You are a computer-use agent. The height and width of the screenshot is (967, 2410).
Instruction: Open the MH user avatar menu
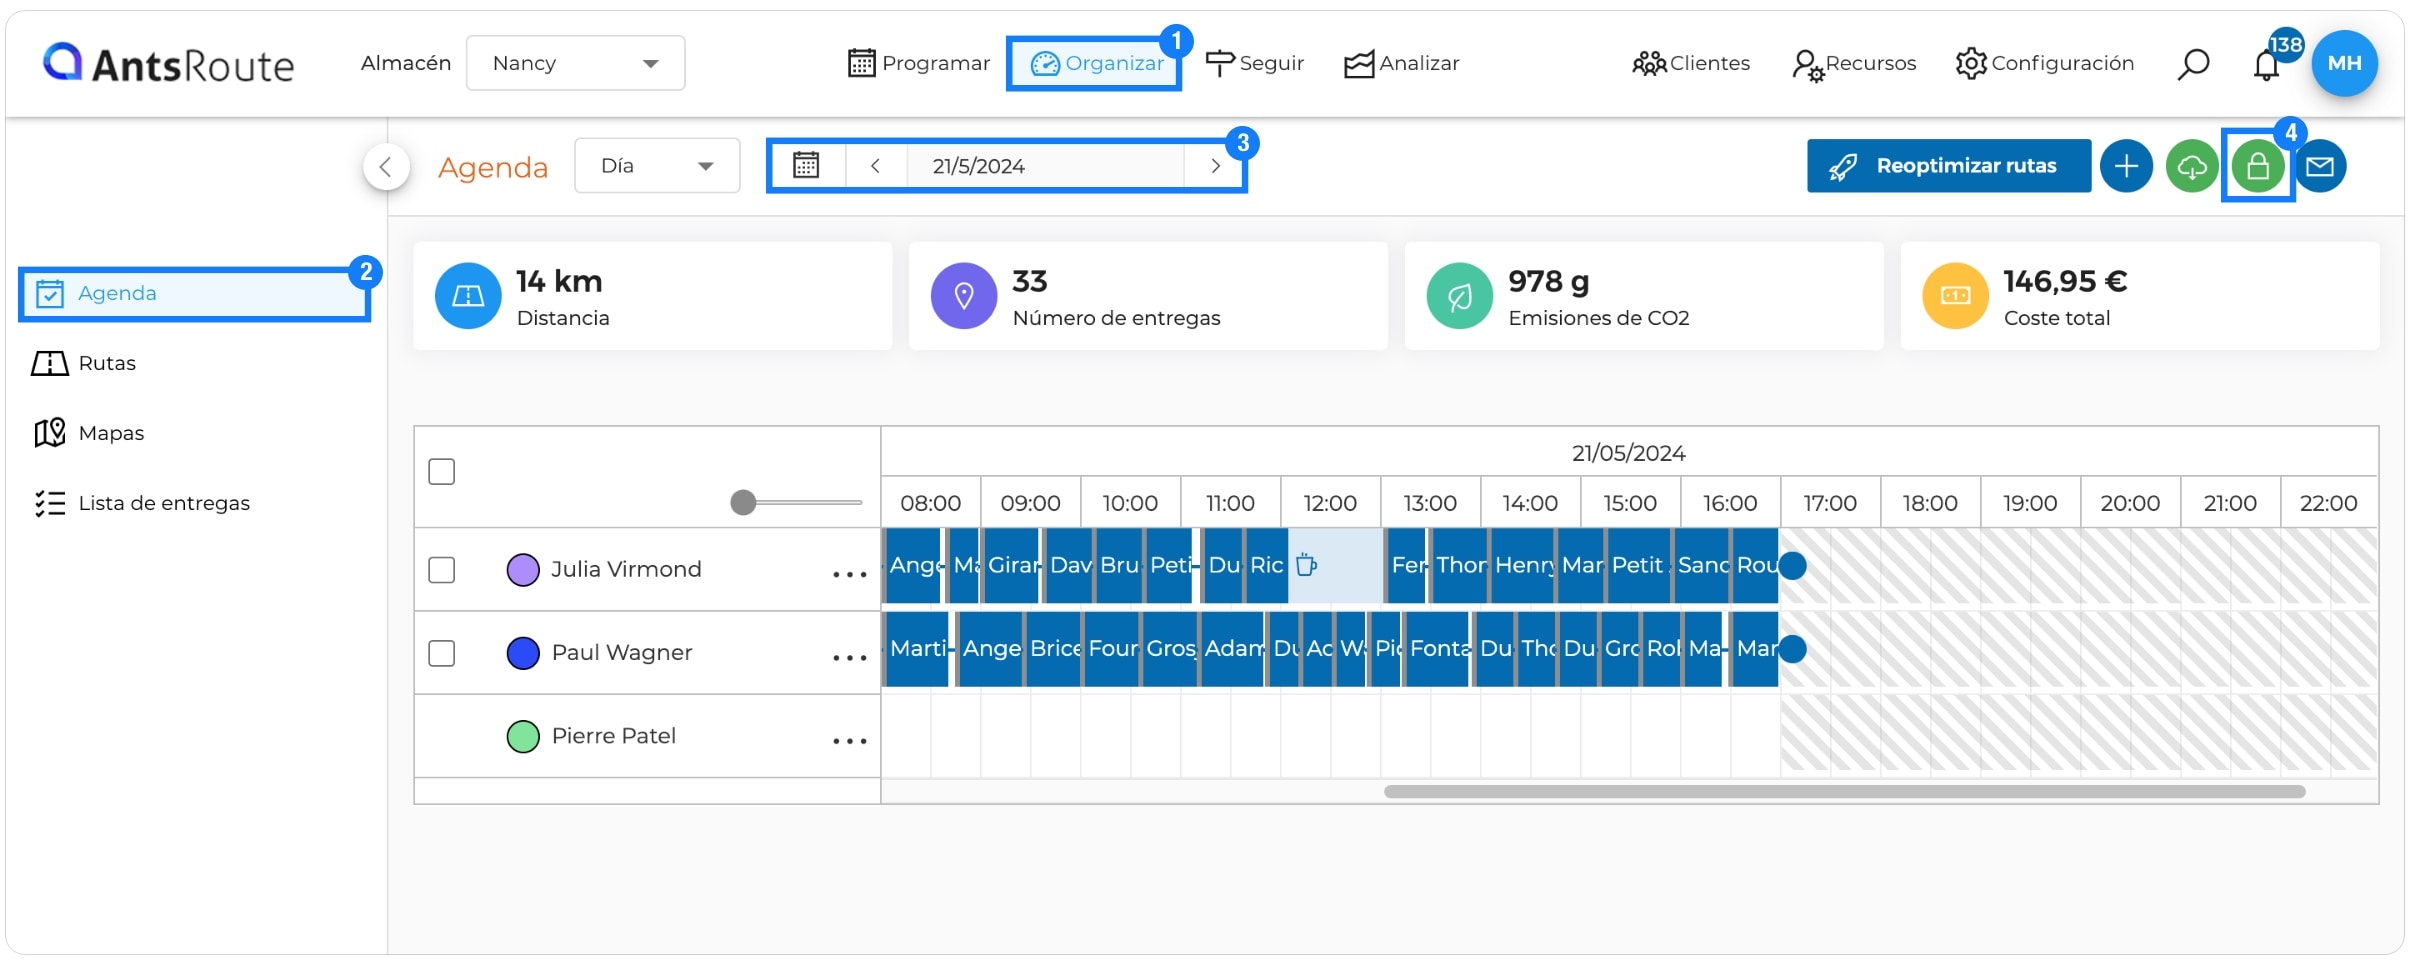click(x=2344, y=63)
